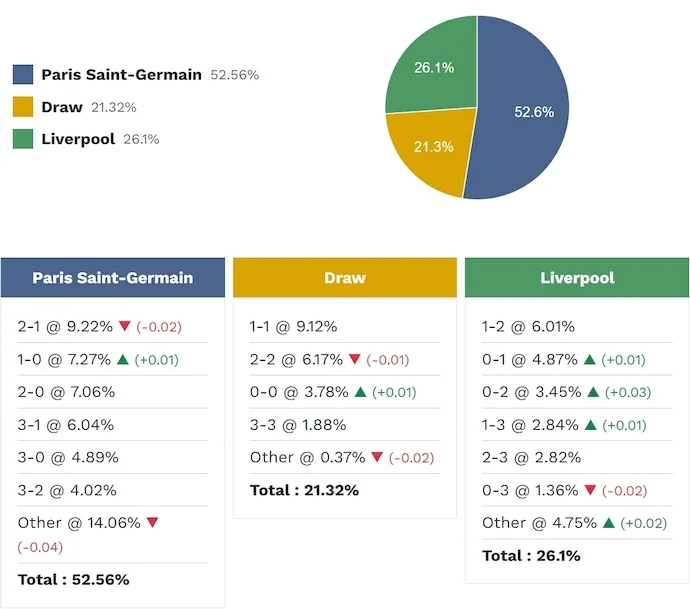Click the 1-1 @ 9.12% draw row

click(x=293, y=327)
